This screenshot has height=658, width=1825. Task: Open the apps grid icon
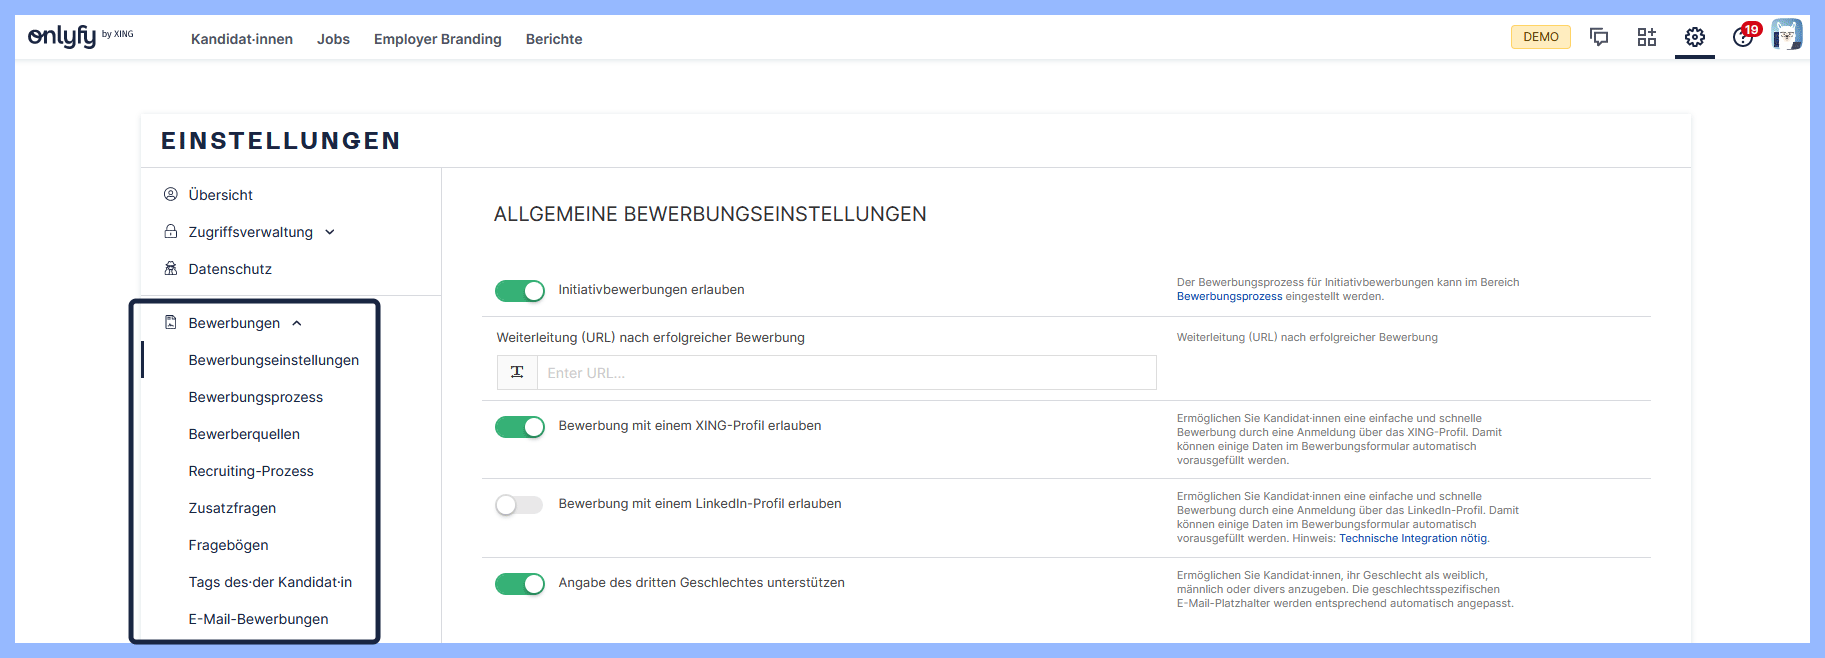pos(1647,37)
